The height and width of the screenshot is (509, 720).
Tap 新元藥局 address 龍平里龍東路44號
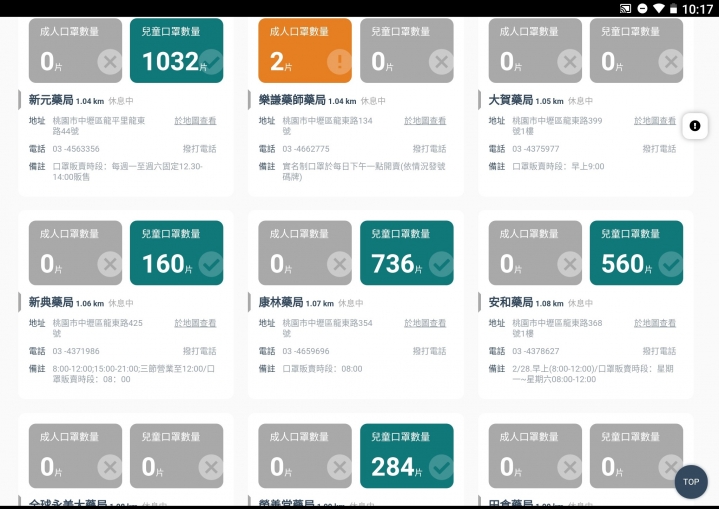pyautogui.click(x=99, y=125)
